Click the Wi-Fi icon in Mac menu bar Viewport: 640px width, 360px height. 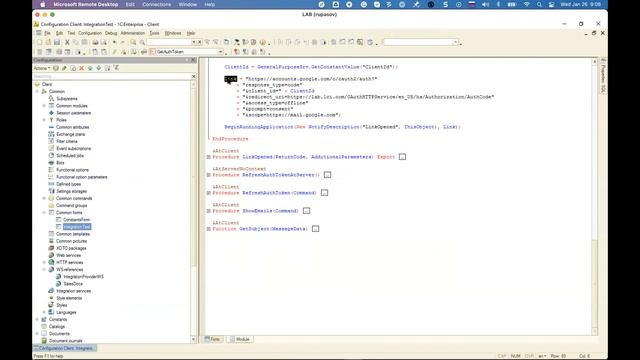[527, 4]
